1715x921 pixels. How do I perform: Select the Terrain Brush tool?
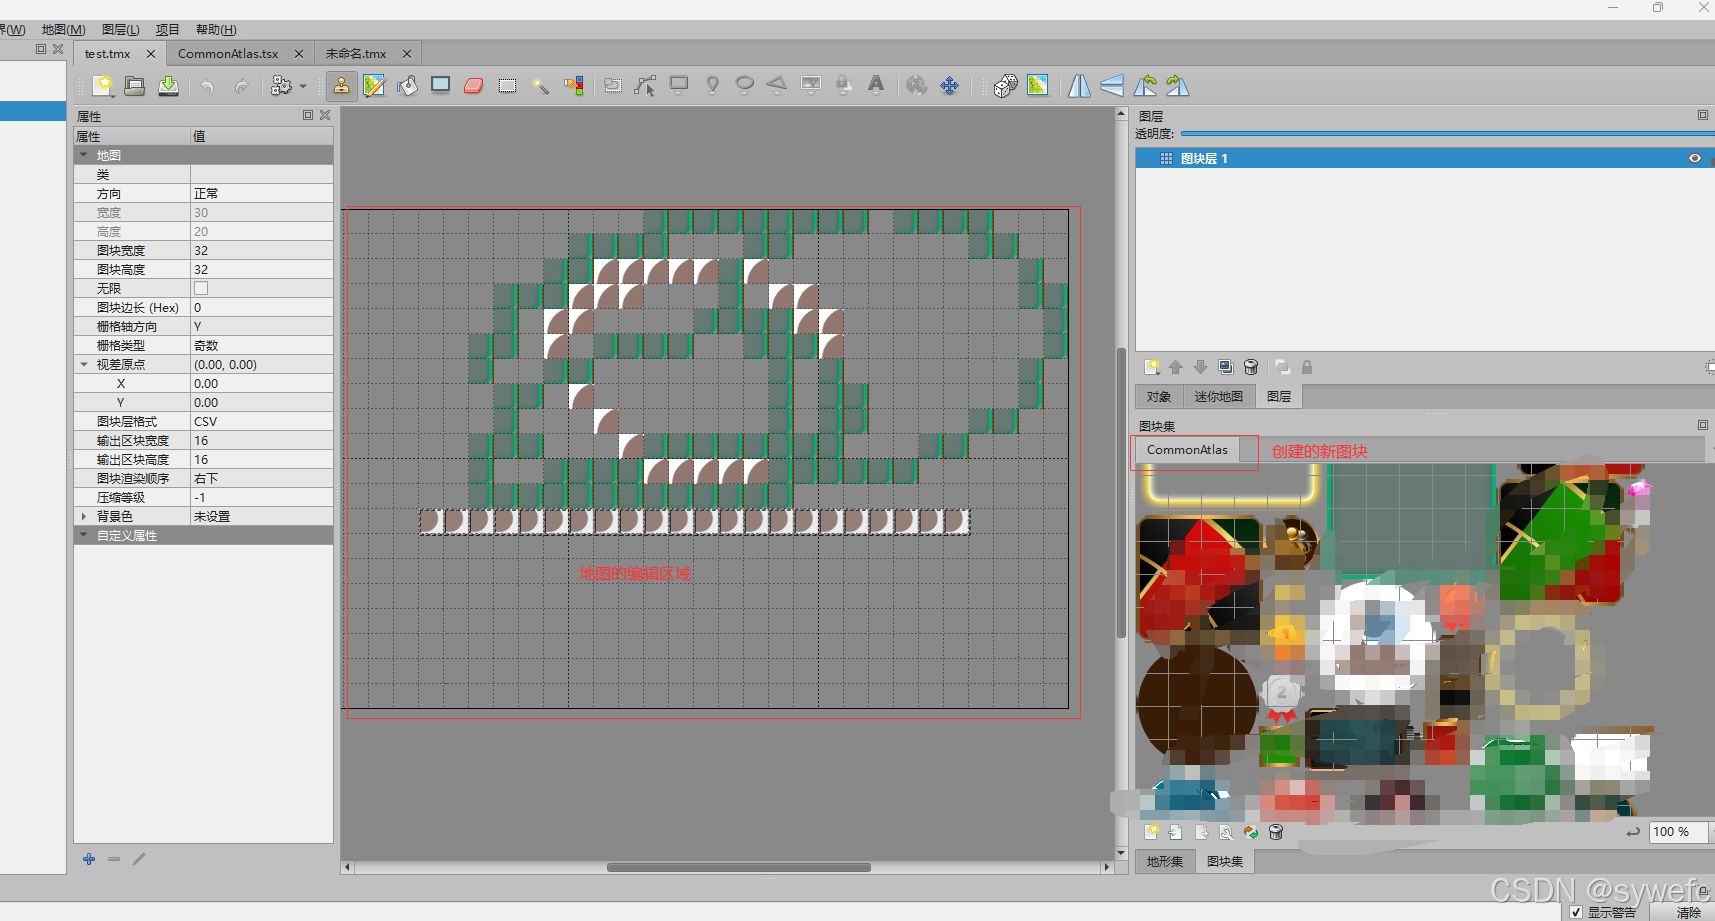(x=374, y=86)
